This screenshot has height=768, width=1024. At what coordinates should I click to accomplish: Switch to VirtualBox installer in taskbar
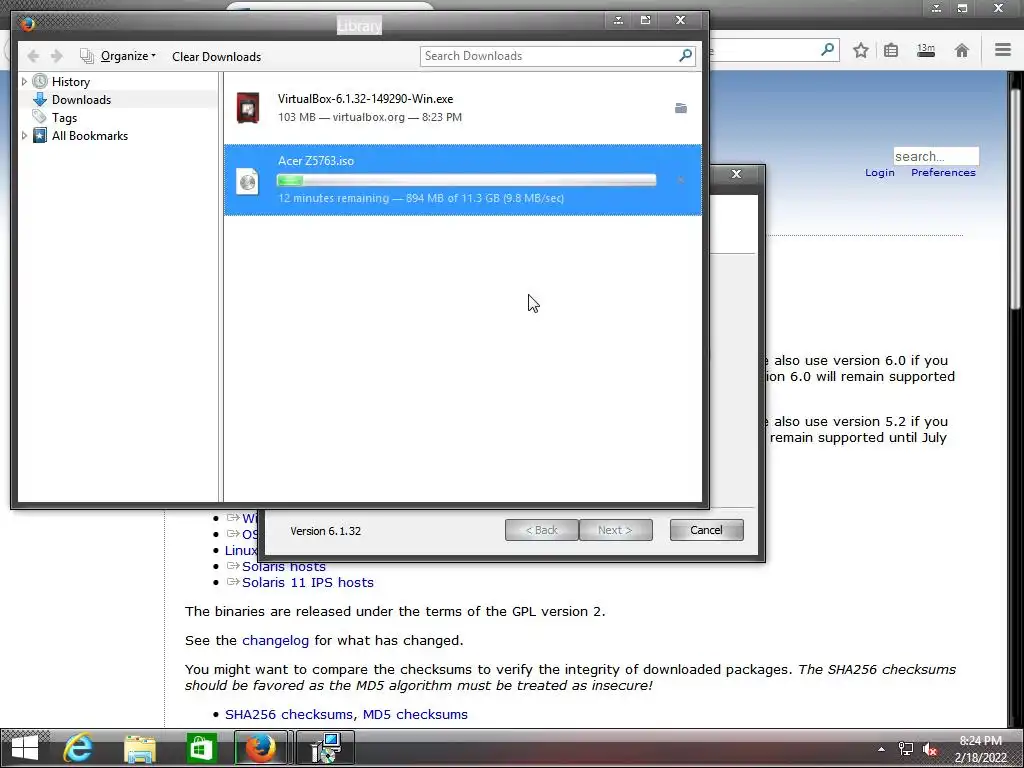pos(325,748)
